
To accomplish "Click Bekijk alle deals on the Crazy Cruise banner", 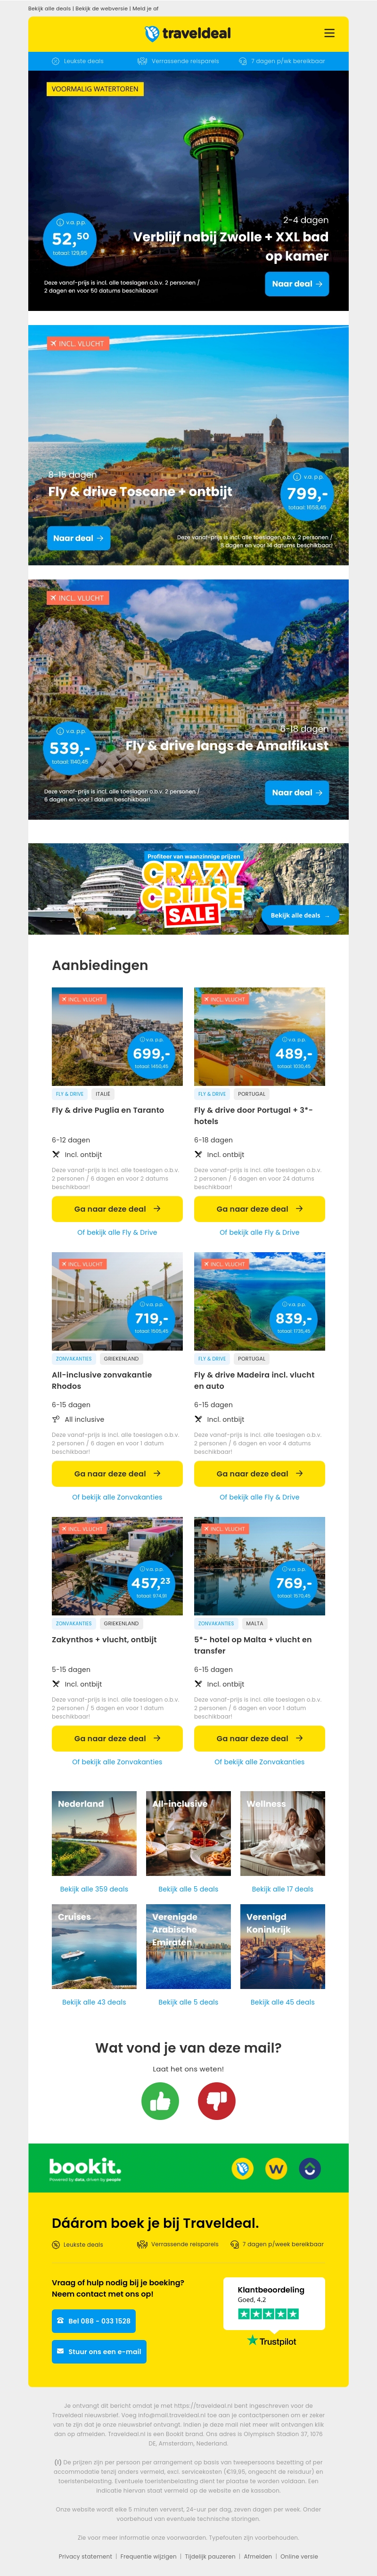I will [299, 915].
